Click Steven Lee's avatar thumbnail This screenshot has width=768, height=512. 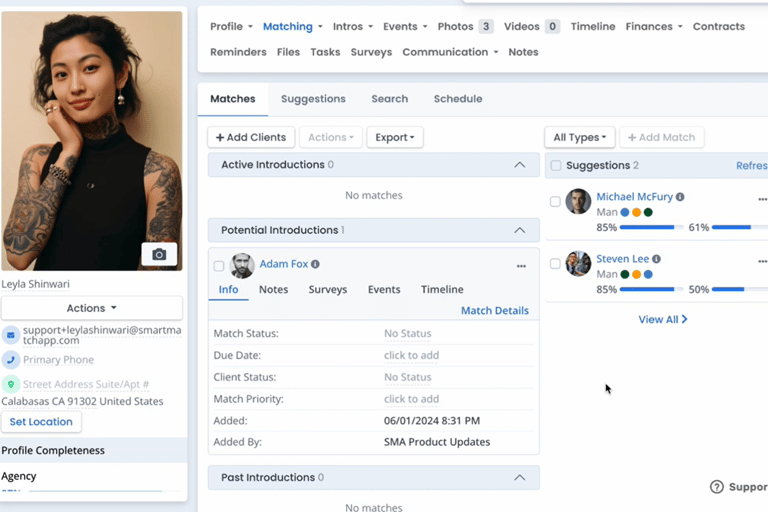click(578, 264)
